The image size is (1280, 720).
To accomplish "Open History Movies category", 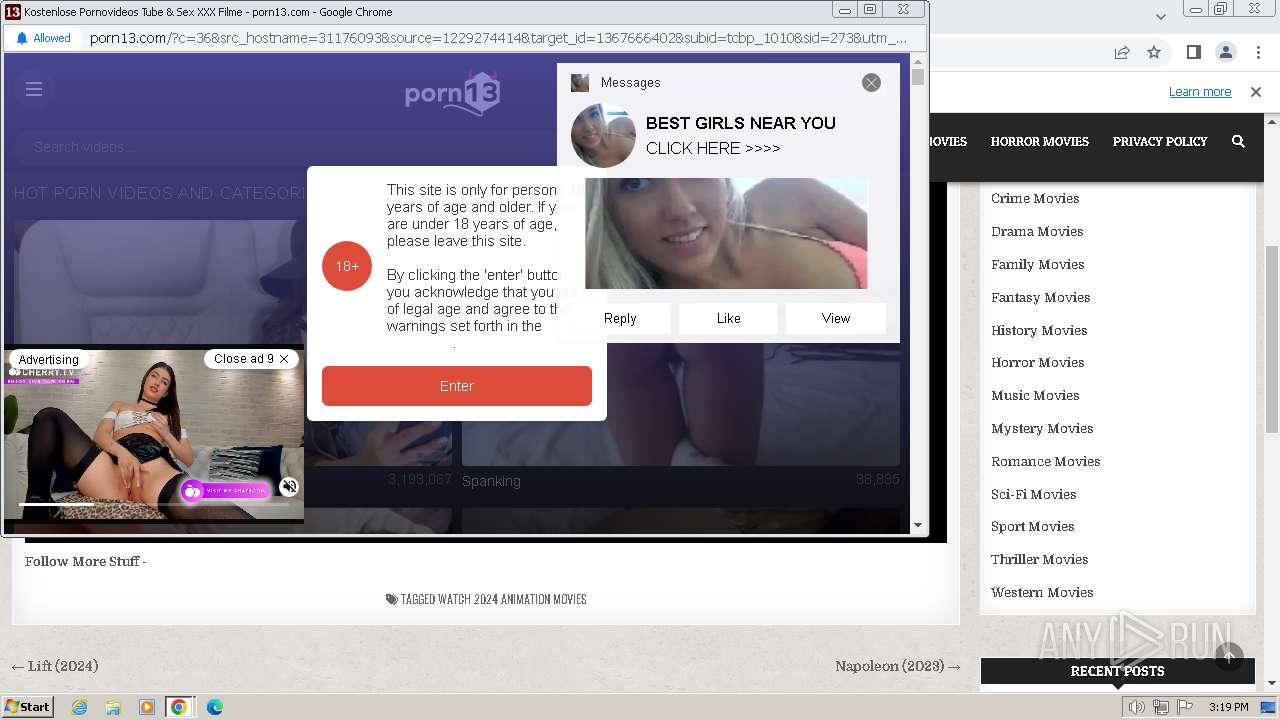I will click(1039, 330).
